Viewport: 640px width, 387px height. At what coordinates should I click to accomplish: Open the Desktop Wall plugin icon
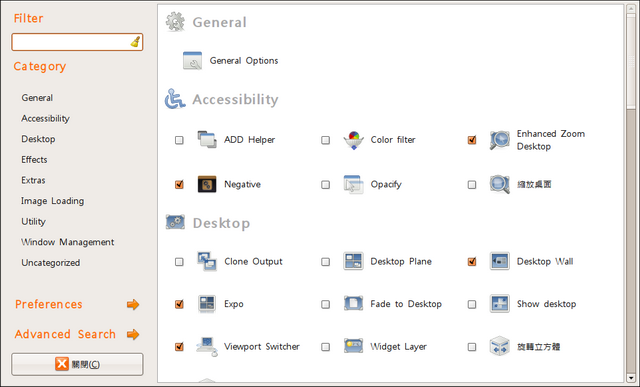coord(500,261)
